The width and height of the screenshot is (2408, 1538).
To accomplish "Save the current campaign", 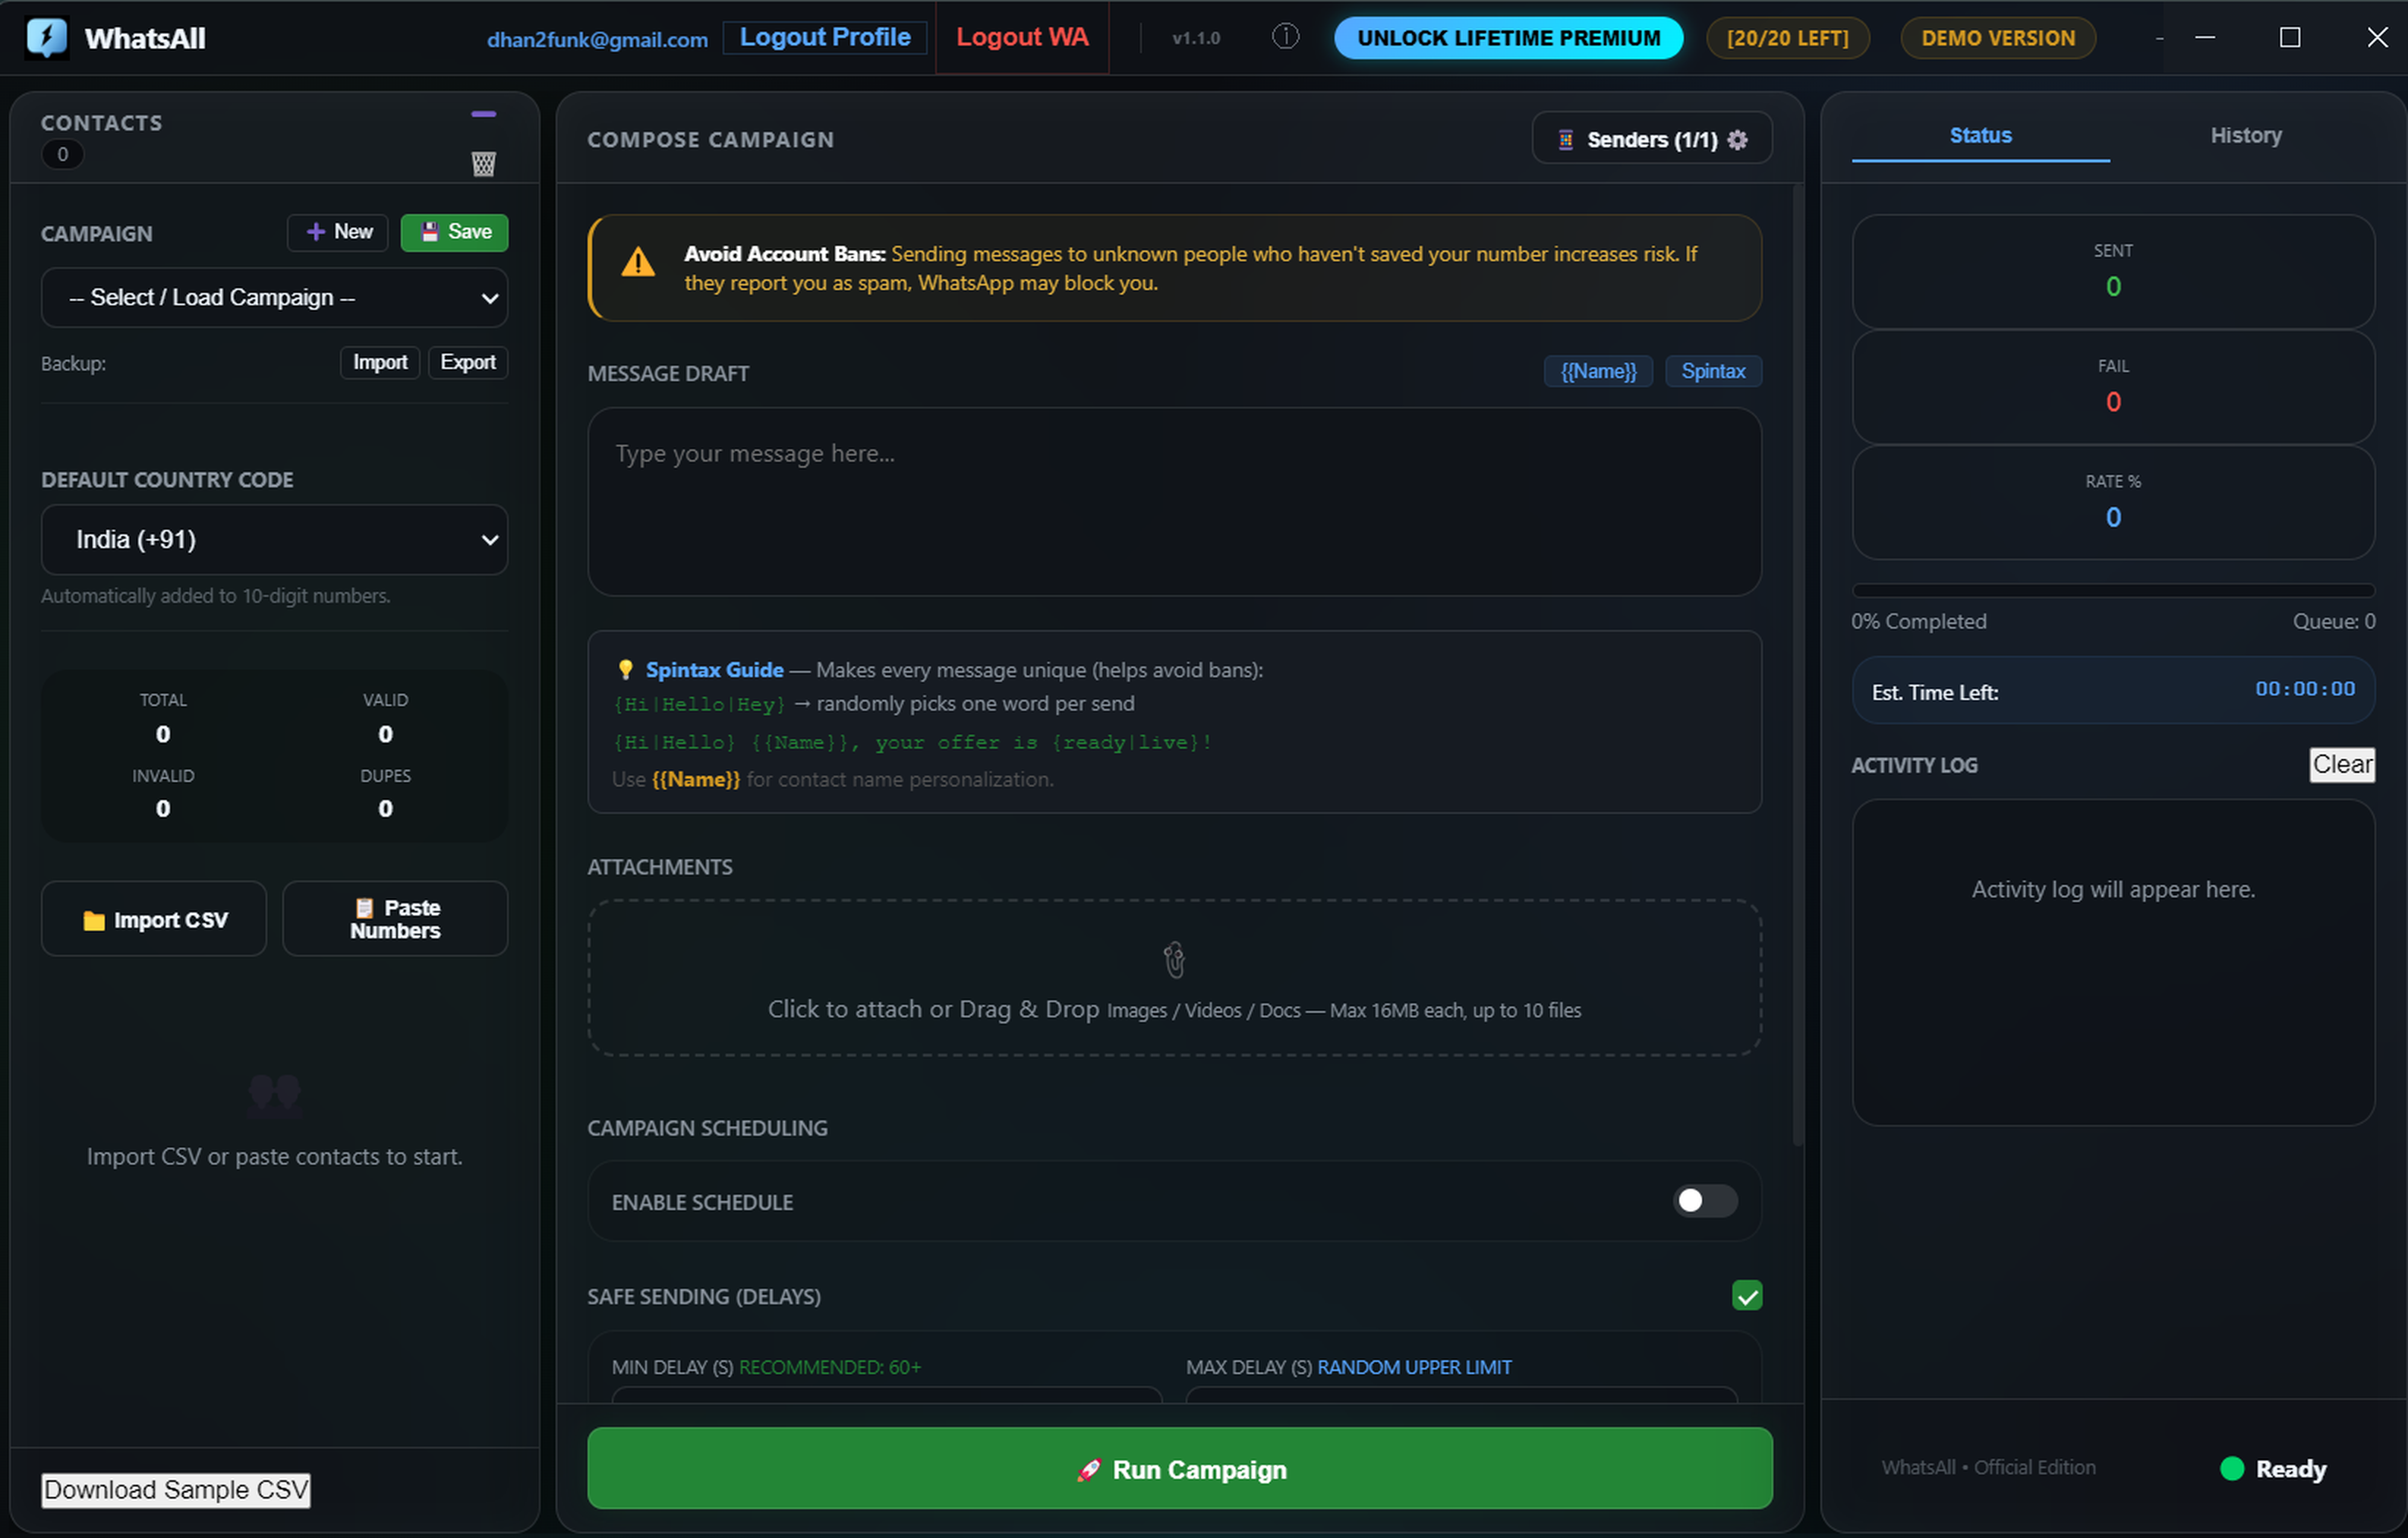I will pyautogui.click(x=454, y=232).
